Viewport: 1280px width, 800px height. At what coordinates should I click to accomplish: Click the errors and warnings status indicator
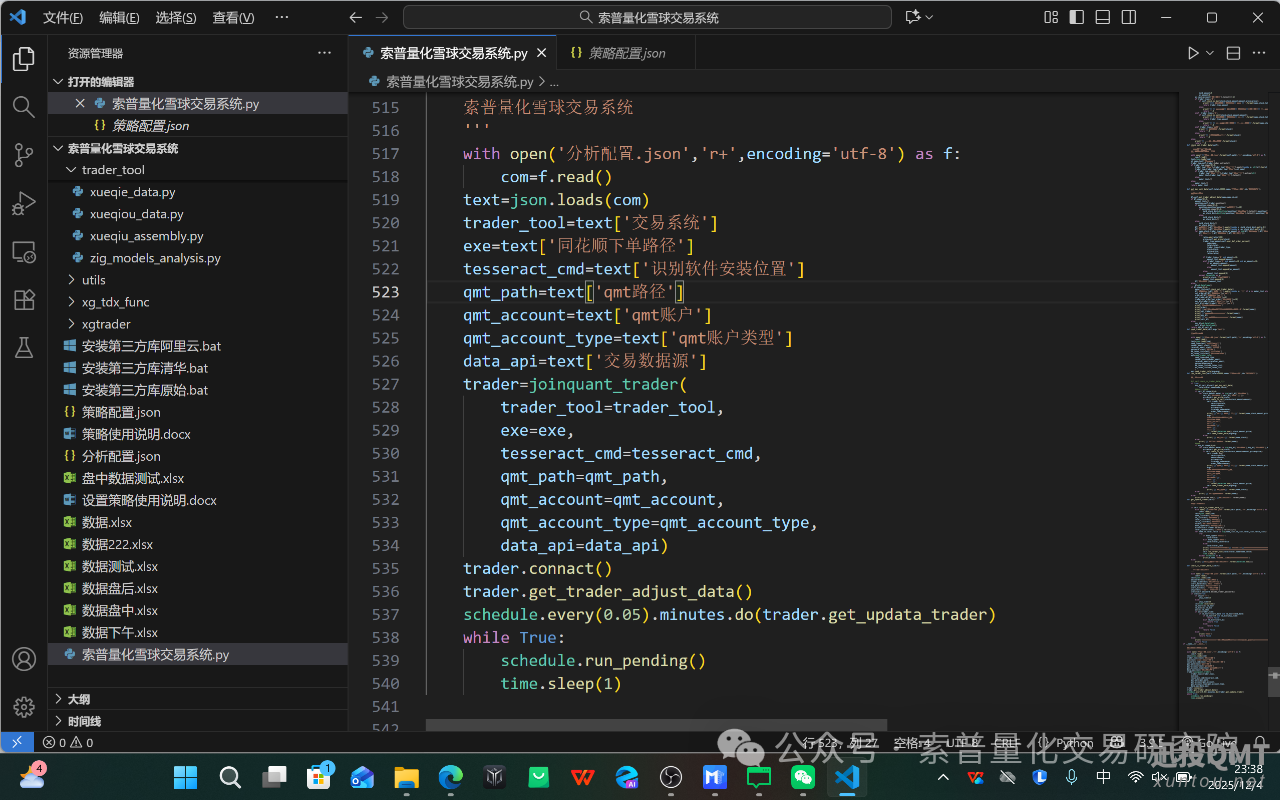tap(68, 742)
